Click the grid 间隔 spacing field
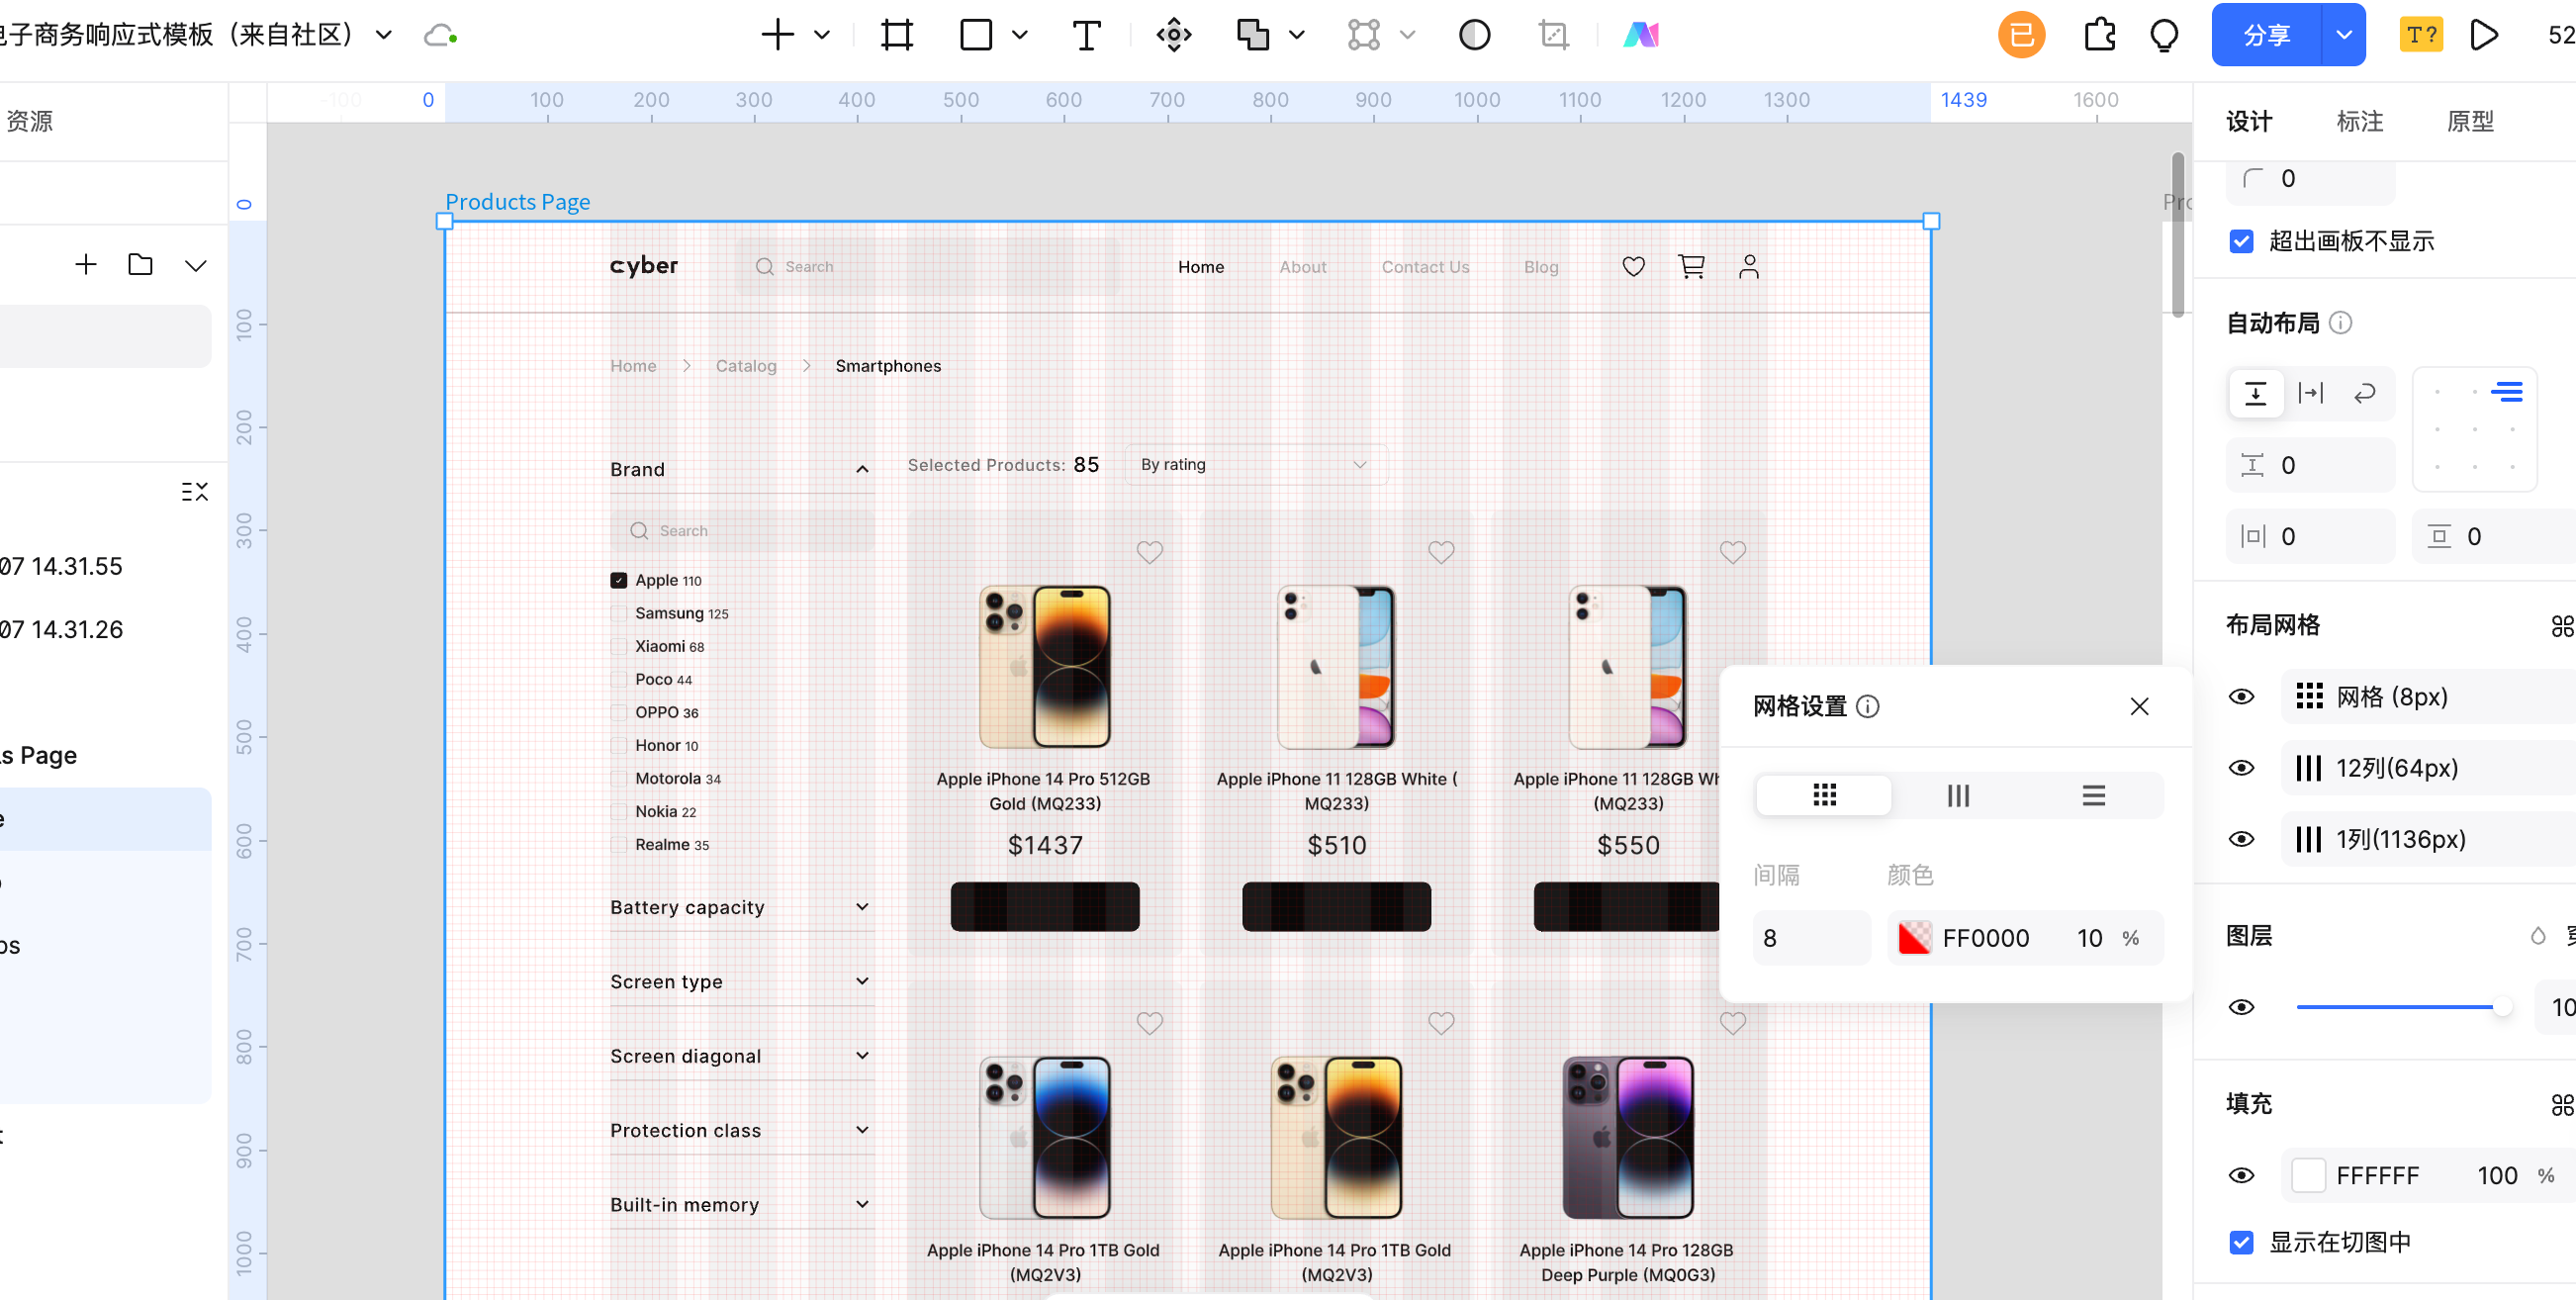The width and height of the screenshot is (2576, 1300). [x=1811, y=938]
